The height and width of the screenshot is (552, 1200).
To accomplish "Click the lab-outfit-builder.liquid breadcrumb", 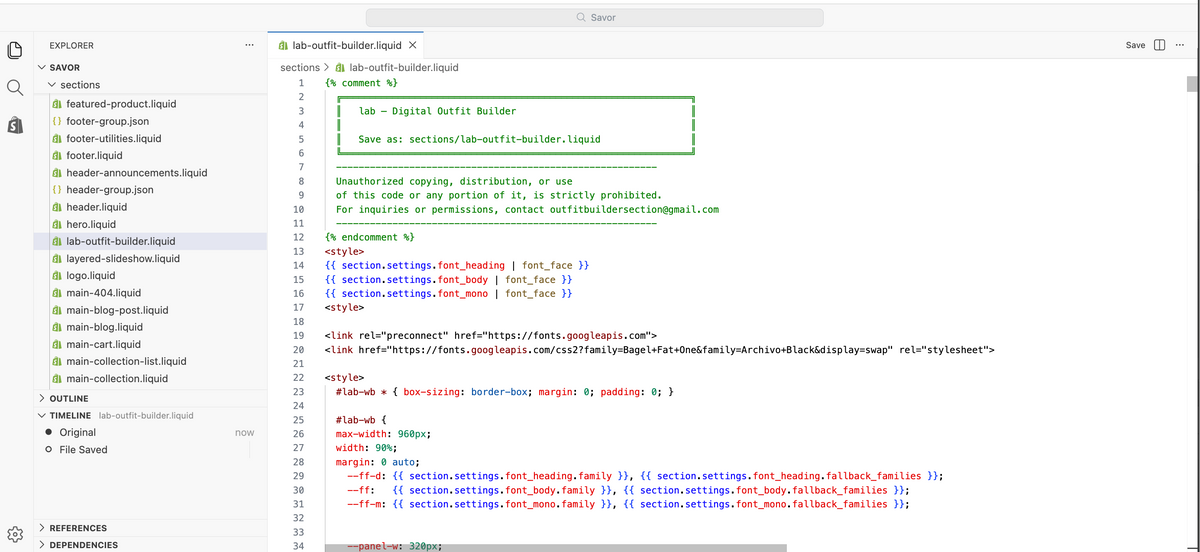I will pyautogui.click(x=395, y=67).
